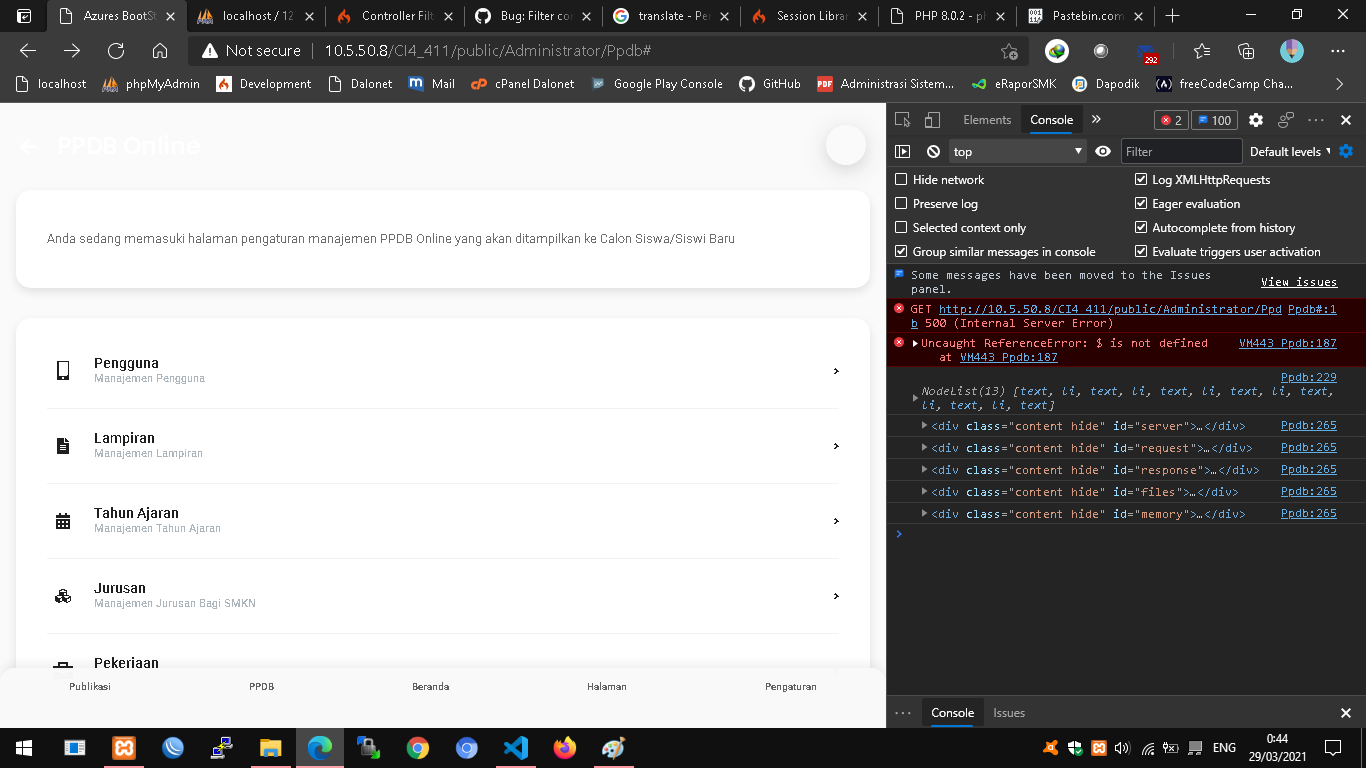Enable the Hide network checkbox
The image size is (1366, 768).
pyautogui.click(x=901, y=180)
